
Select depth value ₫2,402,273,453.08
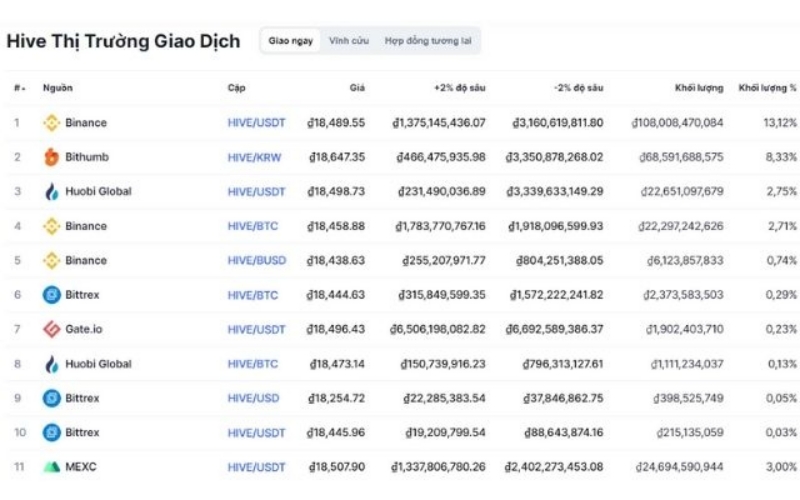coord(554,467)
